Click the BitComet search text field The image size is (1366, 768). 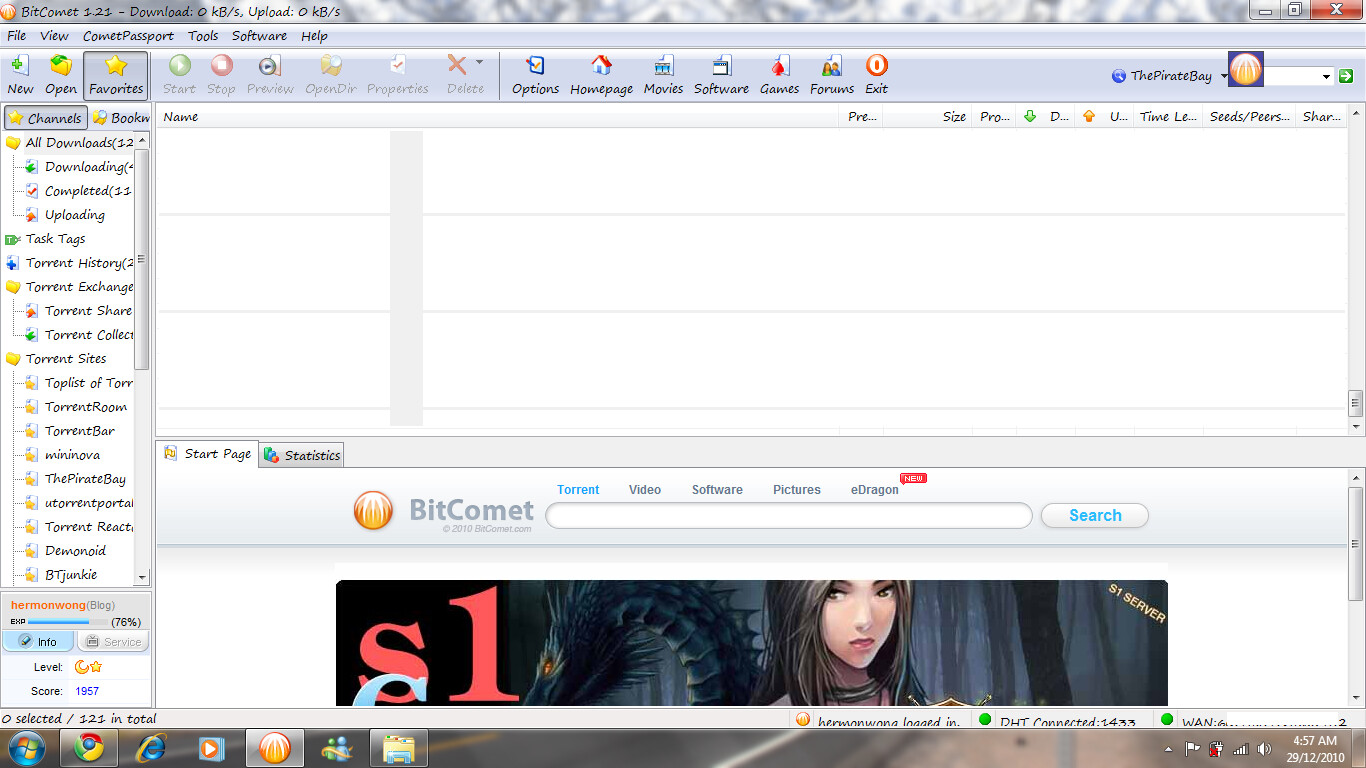(x=788, y=516)
